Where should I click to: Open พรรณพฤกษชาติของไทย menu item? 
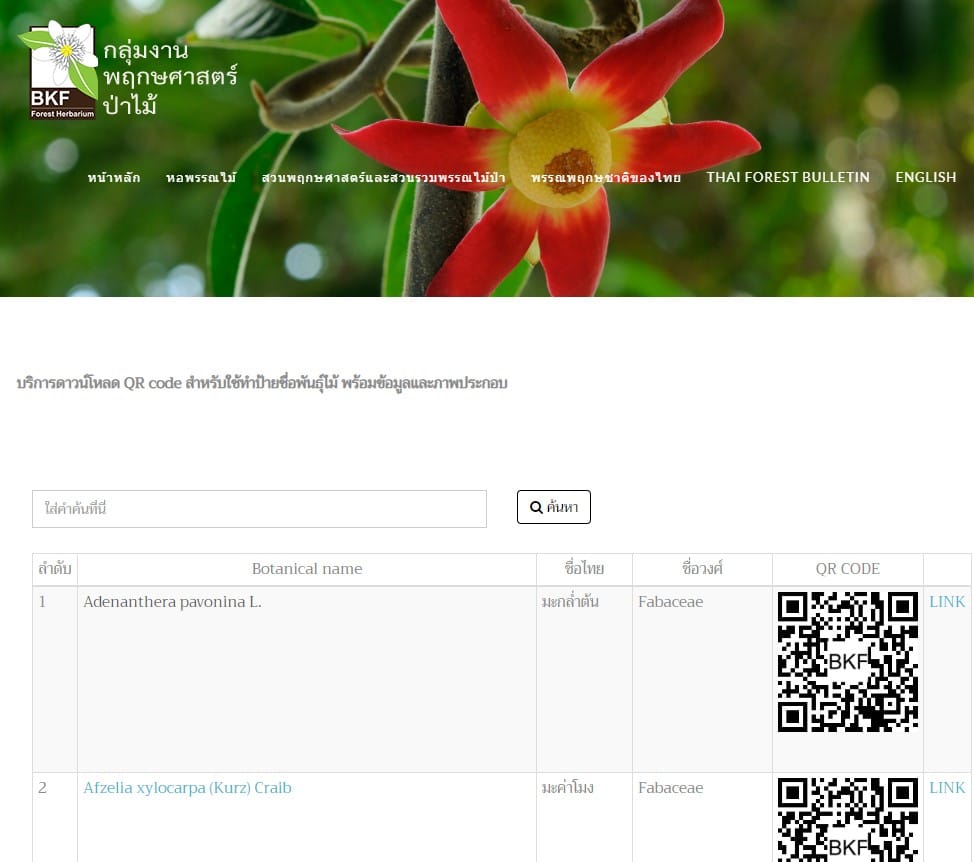(x=606, y=178)
